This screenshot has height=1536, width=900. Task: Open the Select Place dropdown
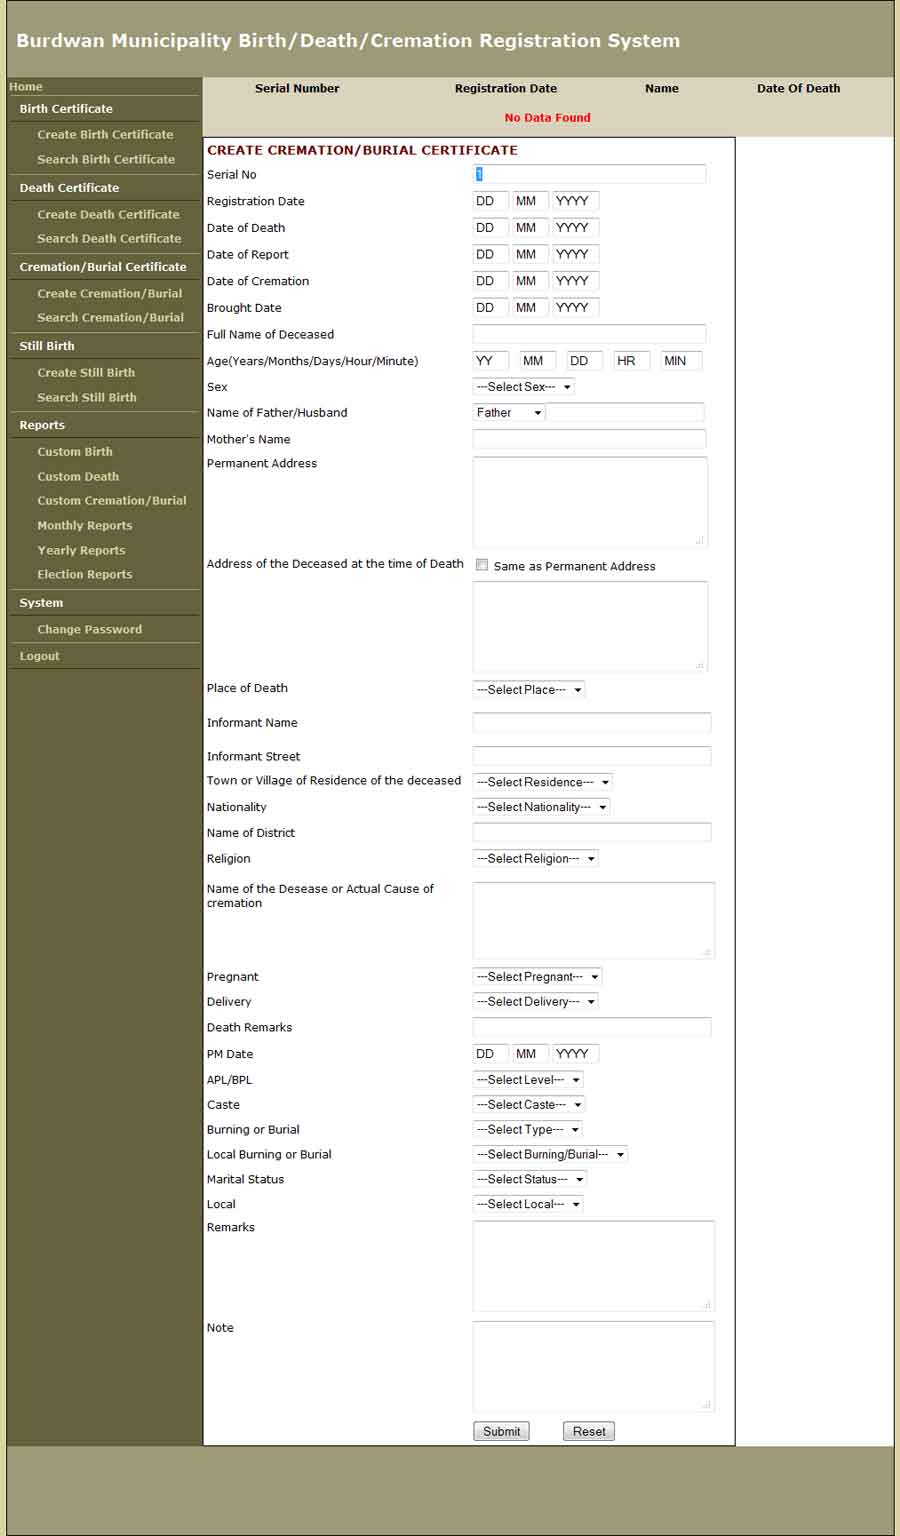click(x=529, y=689)
